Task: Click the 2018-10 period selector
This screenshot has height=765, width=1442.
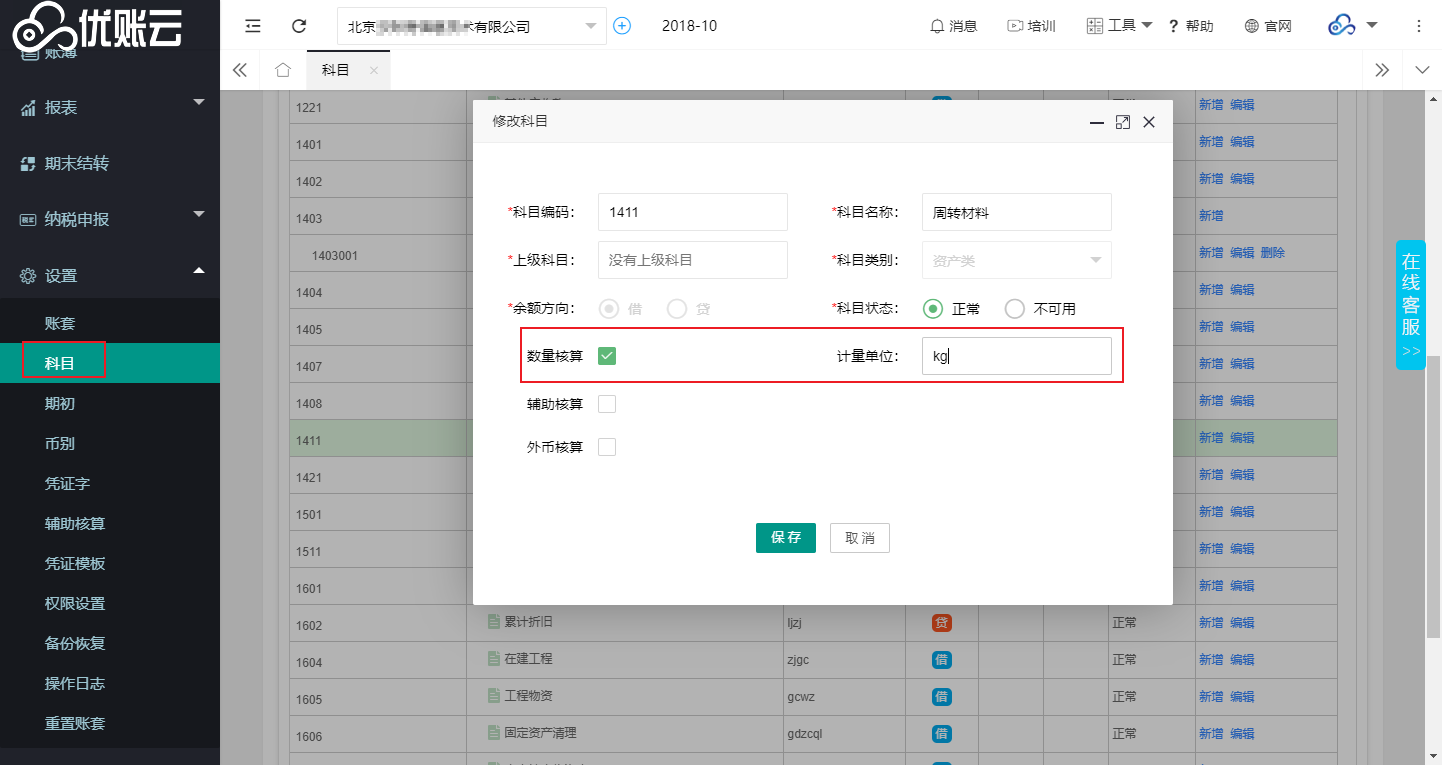Action: click(x=689, y=26)
